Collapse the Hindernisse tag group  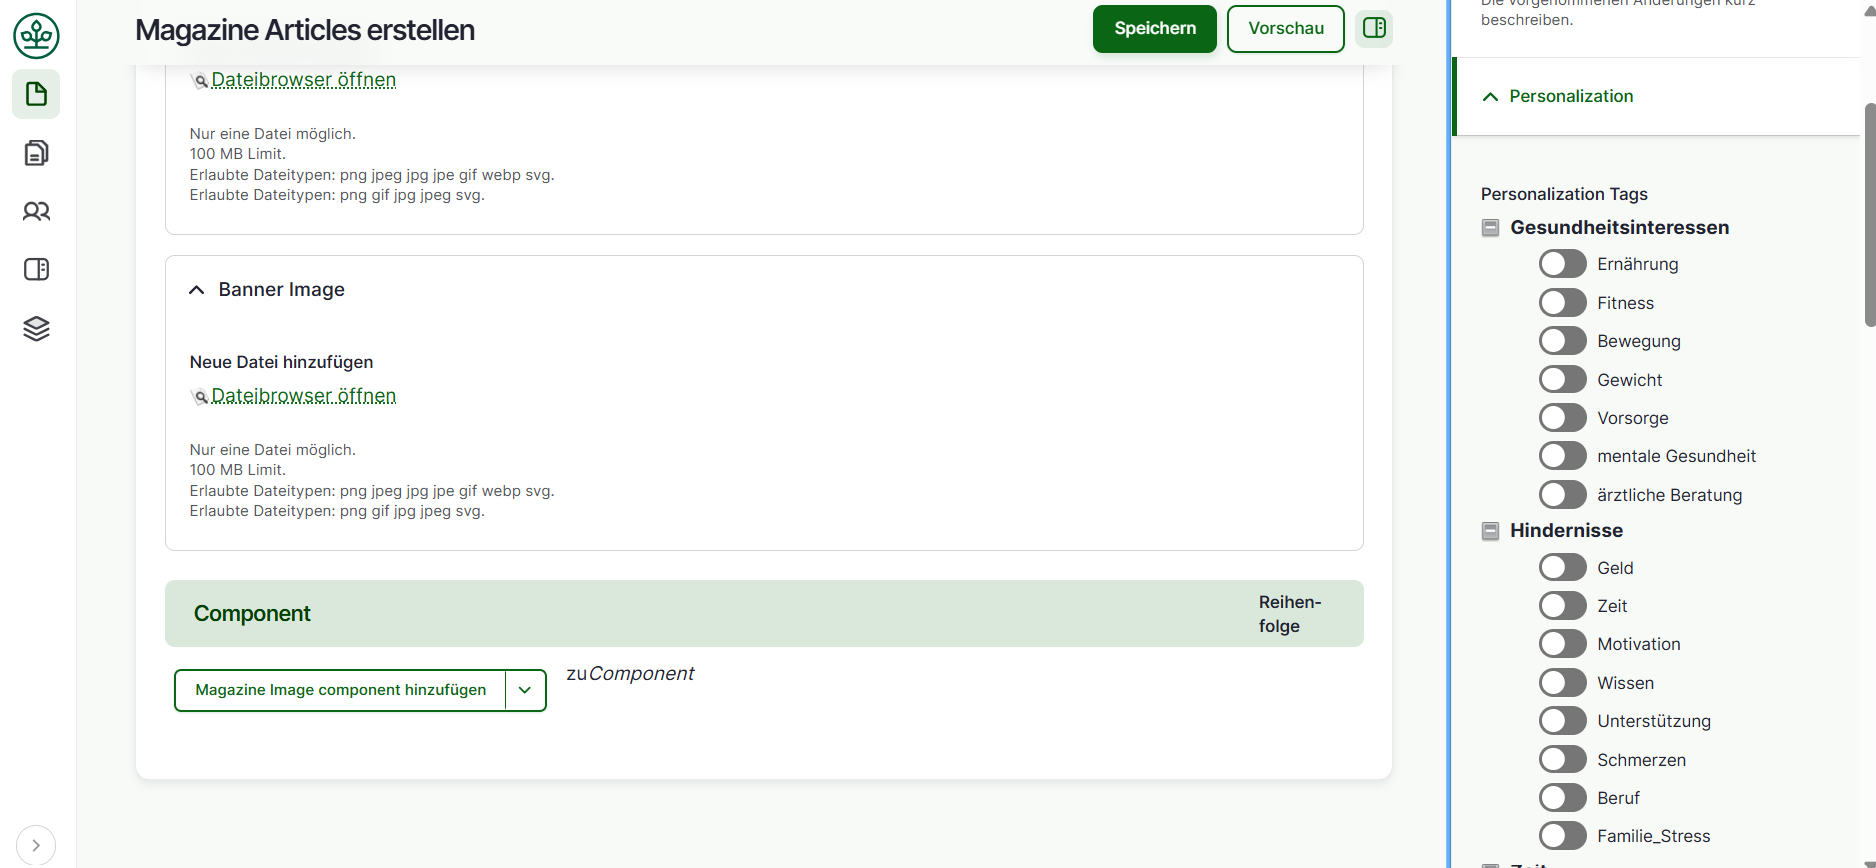(x=1490, y=531)
